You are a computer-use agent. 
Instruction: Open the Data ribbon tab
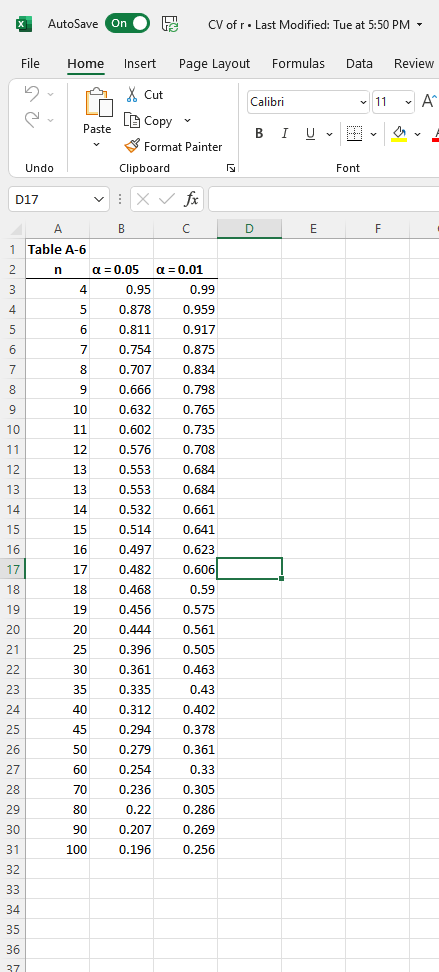click(x=359, y=63)
